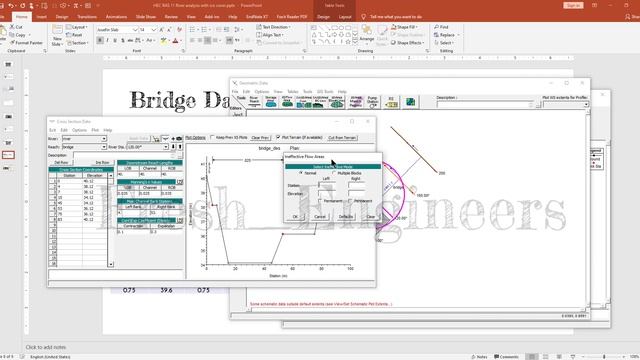Click camera icon in Cross Section Data toolbar
Viewport: 640px width, 360px height.
pos(179,139)
